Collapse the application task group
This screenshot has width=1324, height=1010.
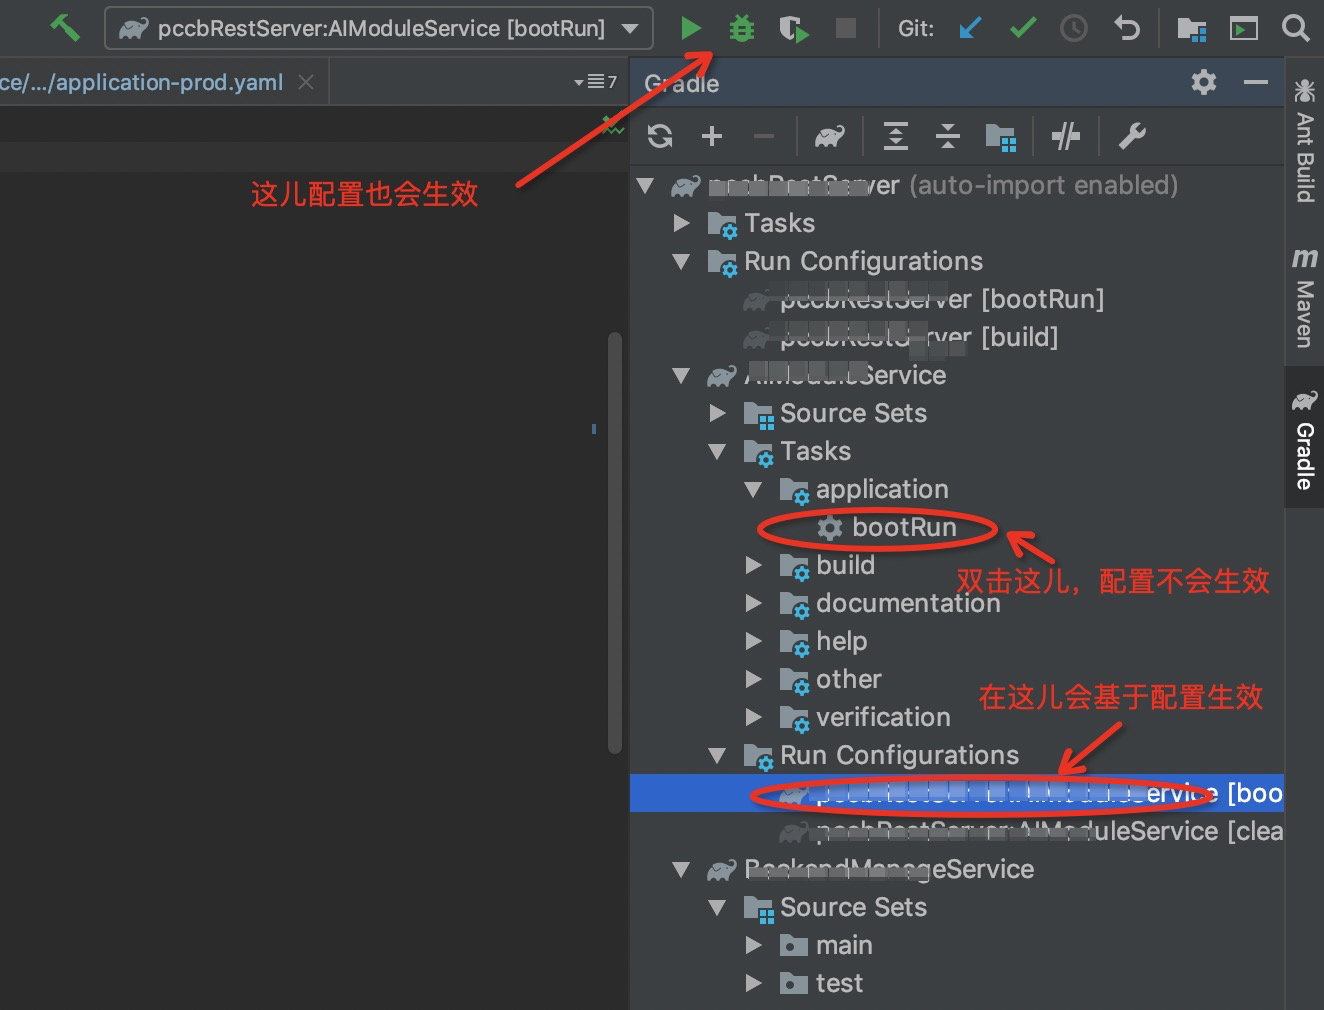tap(755, 490)
